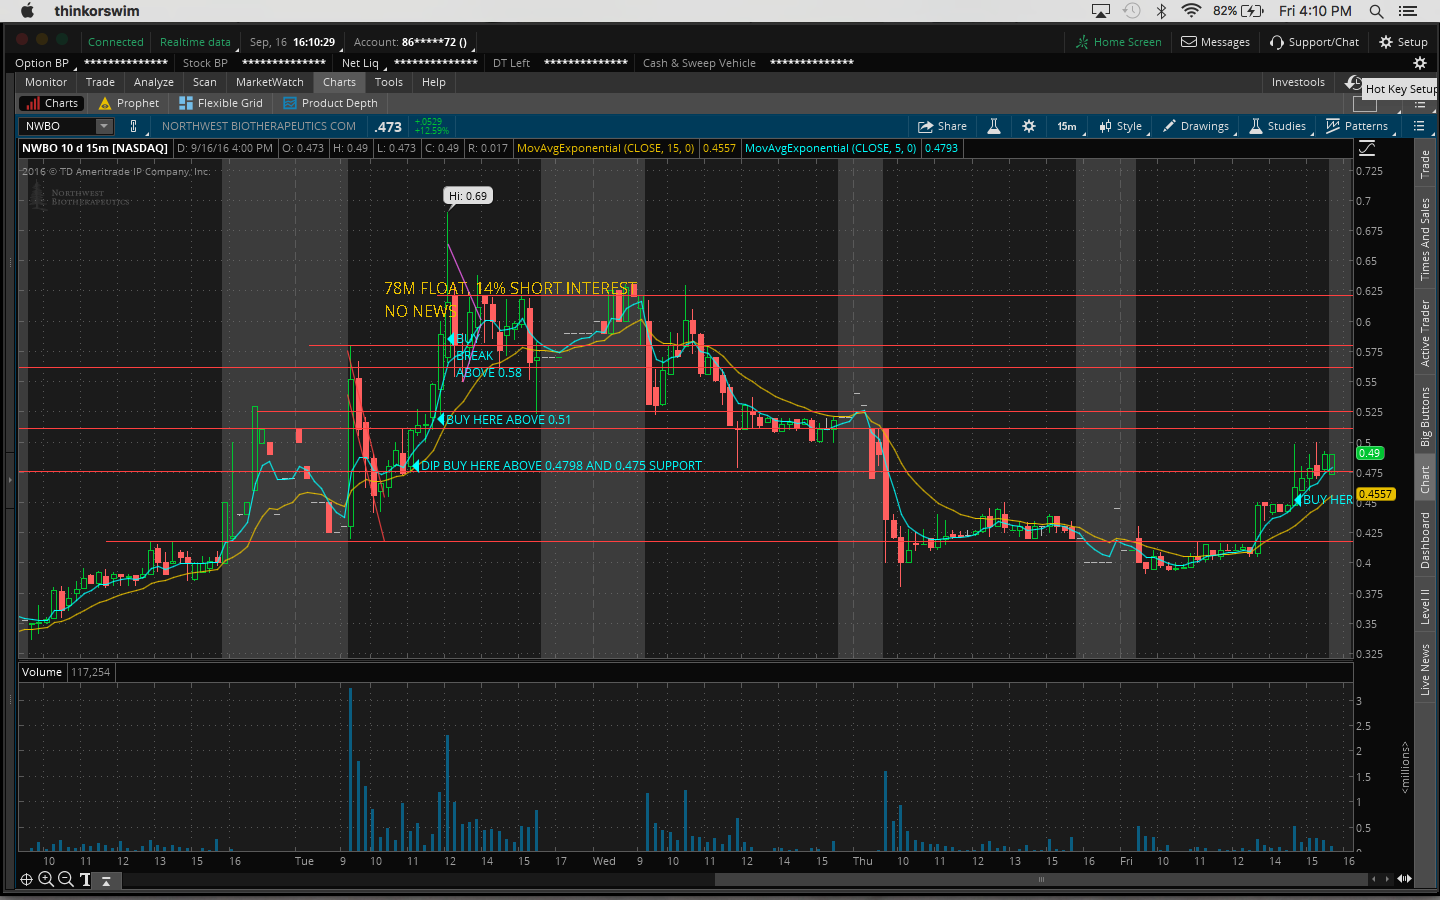Select the Chart sidebar panel
Image resolution: width=1440 pixels, height=900 pixels.
1425,480
